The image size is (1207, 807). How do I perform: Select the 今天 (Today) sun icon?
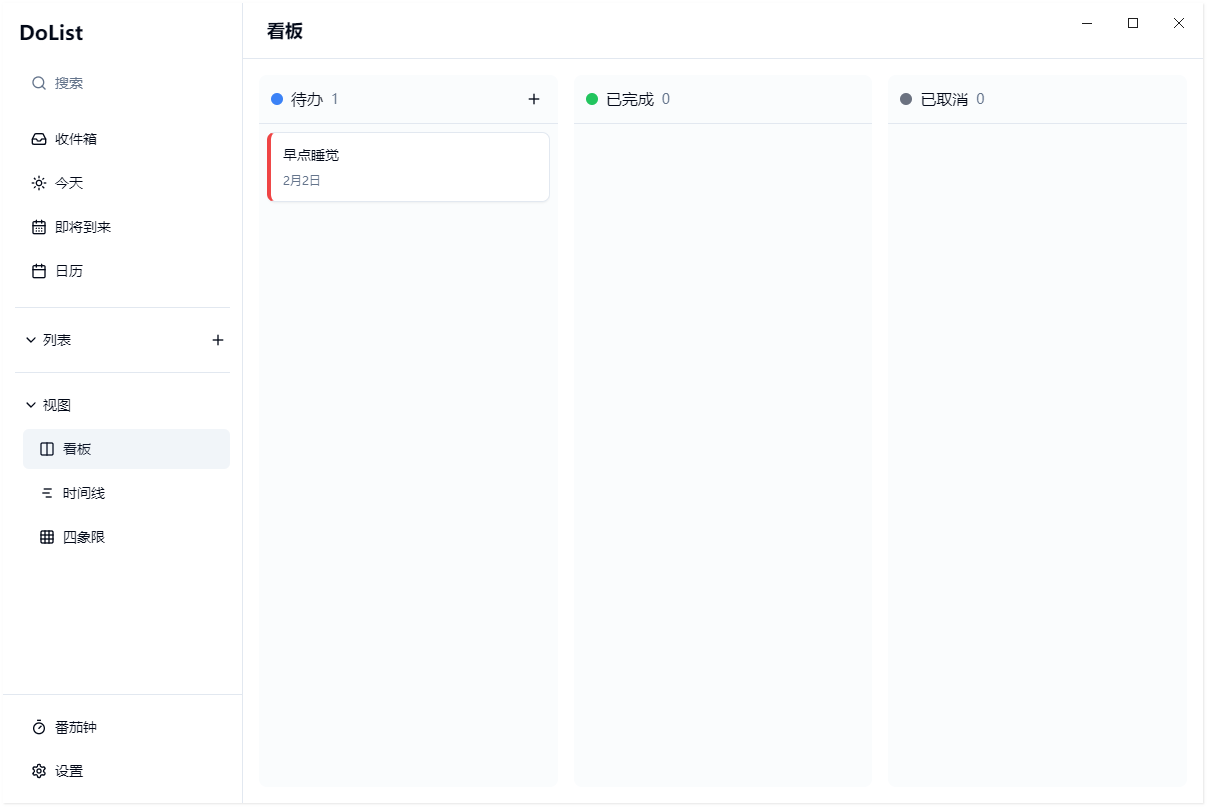pos(38,182)
